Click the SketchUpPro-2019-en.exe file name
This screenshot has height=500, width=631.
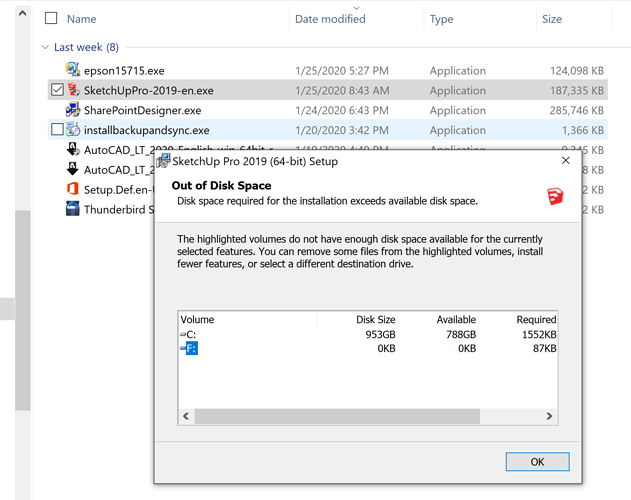148,91
